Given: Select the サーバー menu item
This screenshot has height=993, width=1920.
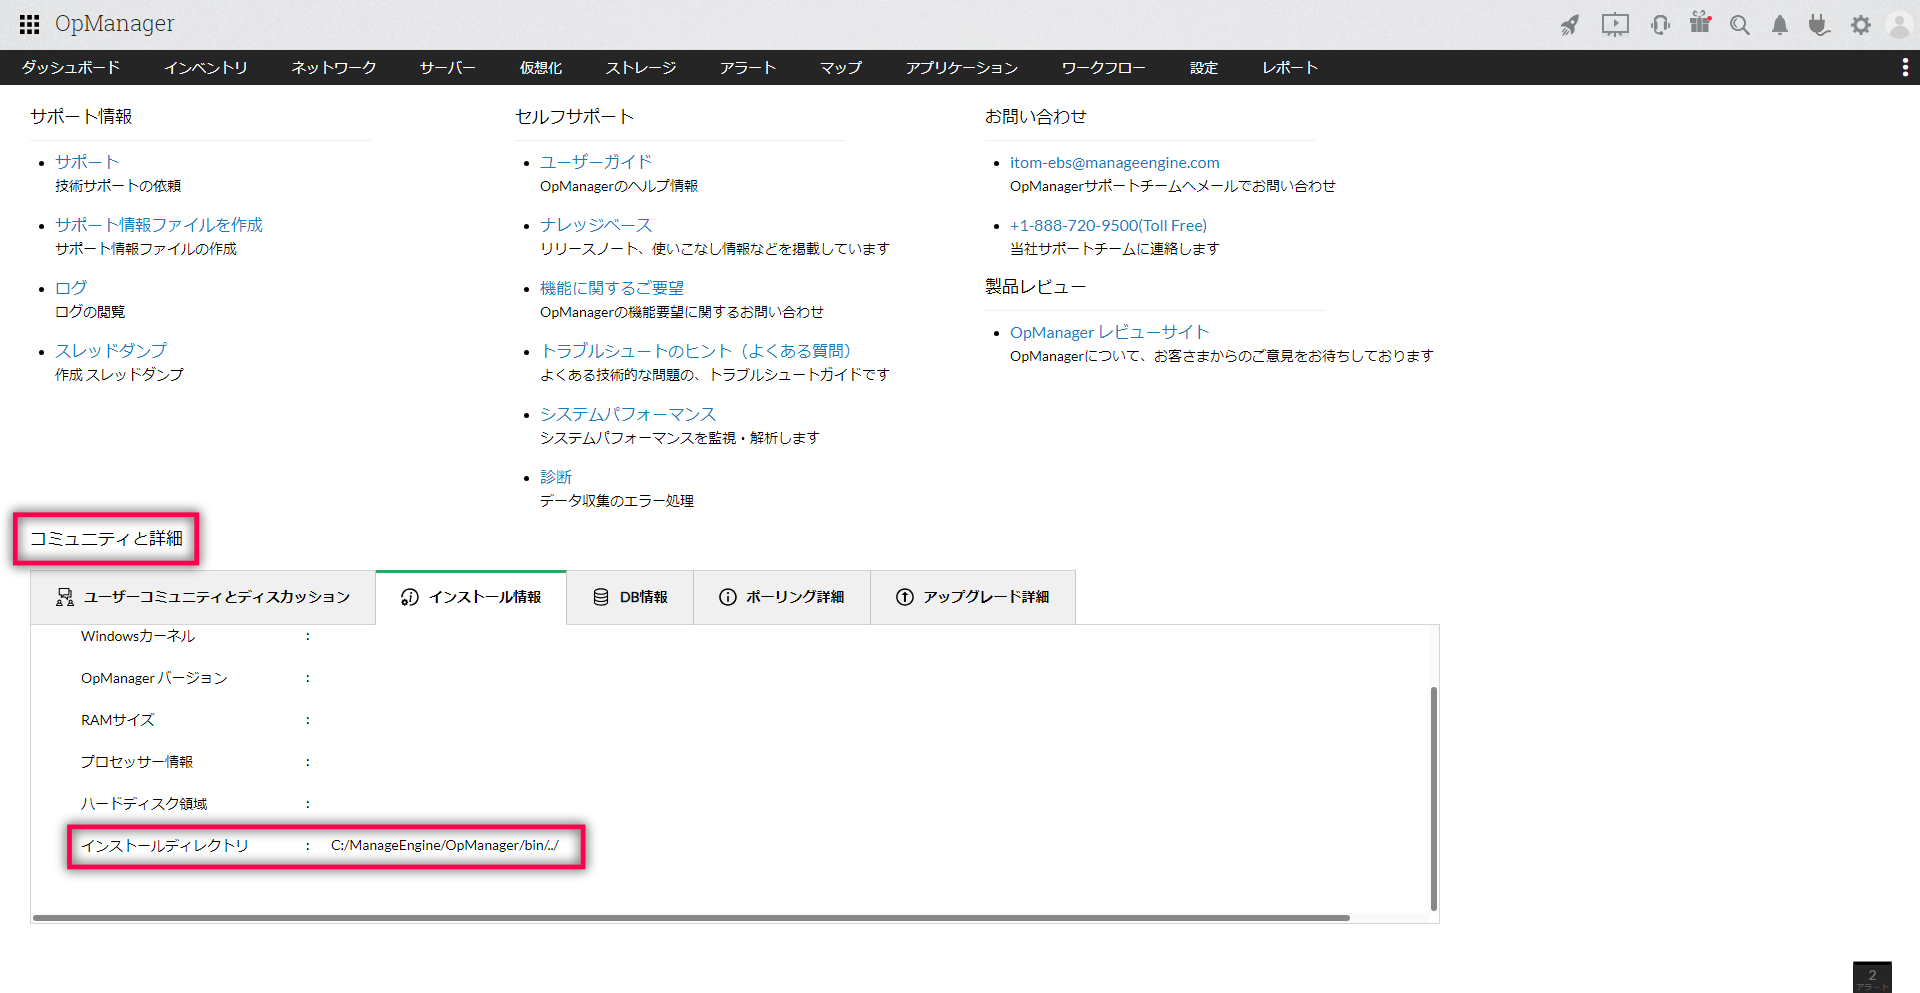Looking at the screenshot, I should [448, 67].
